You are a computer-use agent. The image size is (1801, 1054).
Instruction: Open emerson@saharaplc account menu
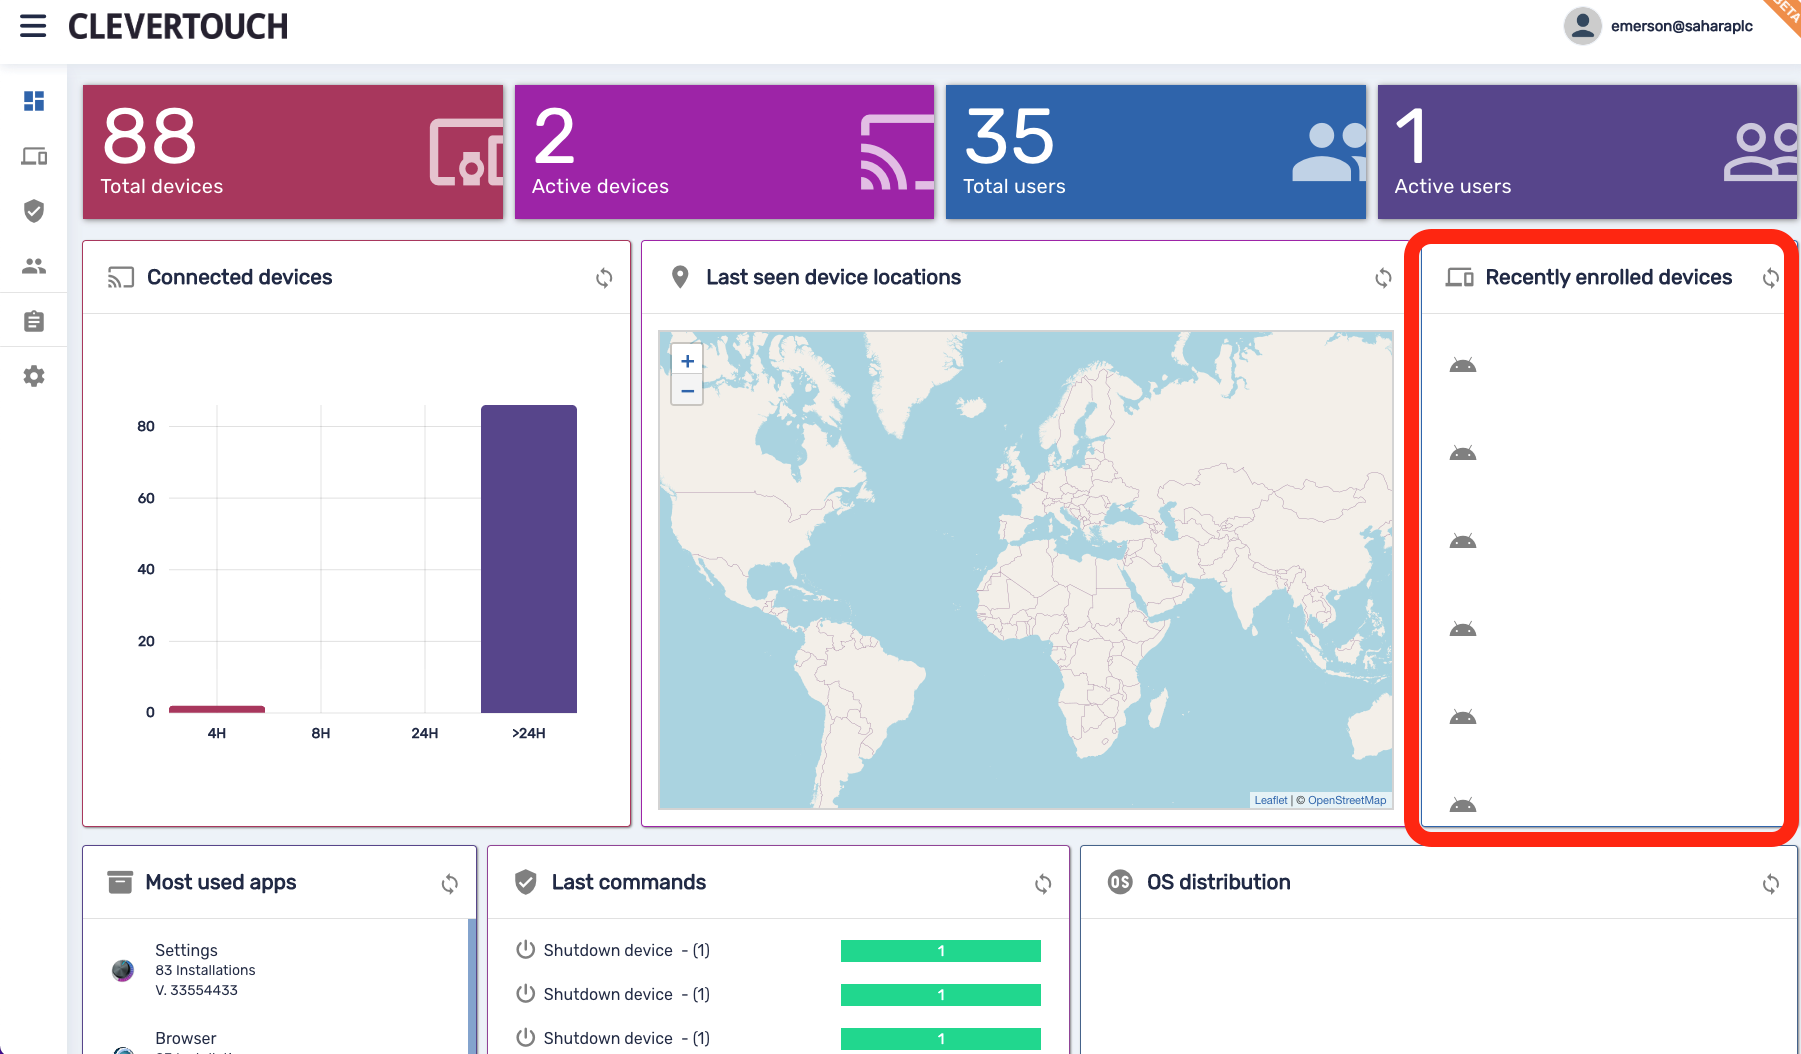(1681, 26)
